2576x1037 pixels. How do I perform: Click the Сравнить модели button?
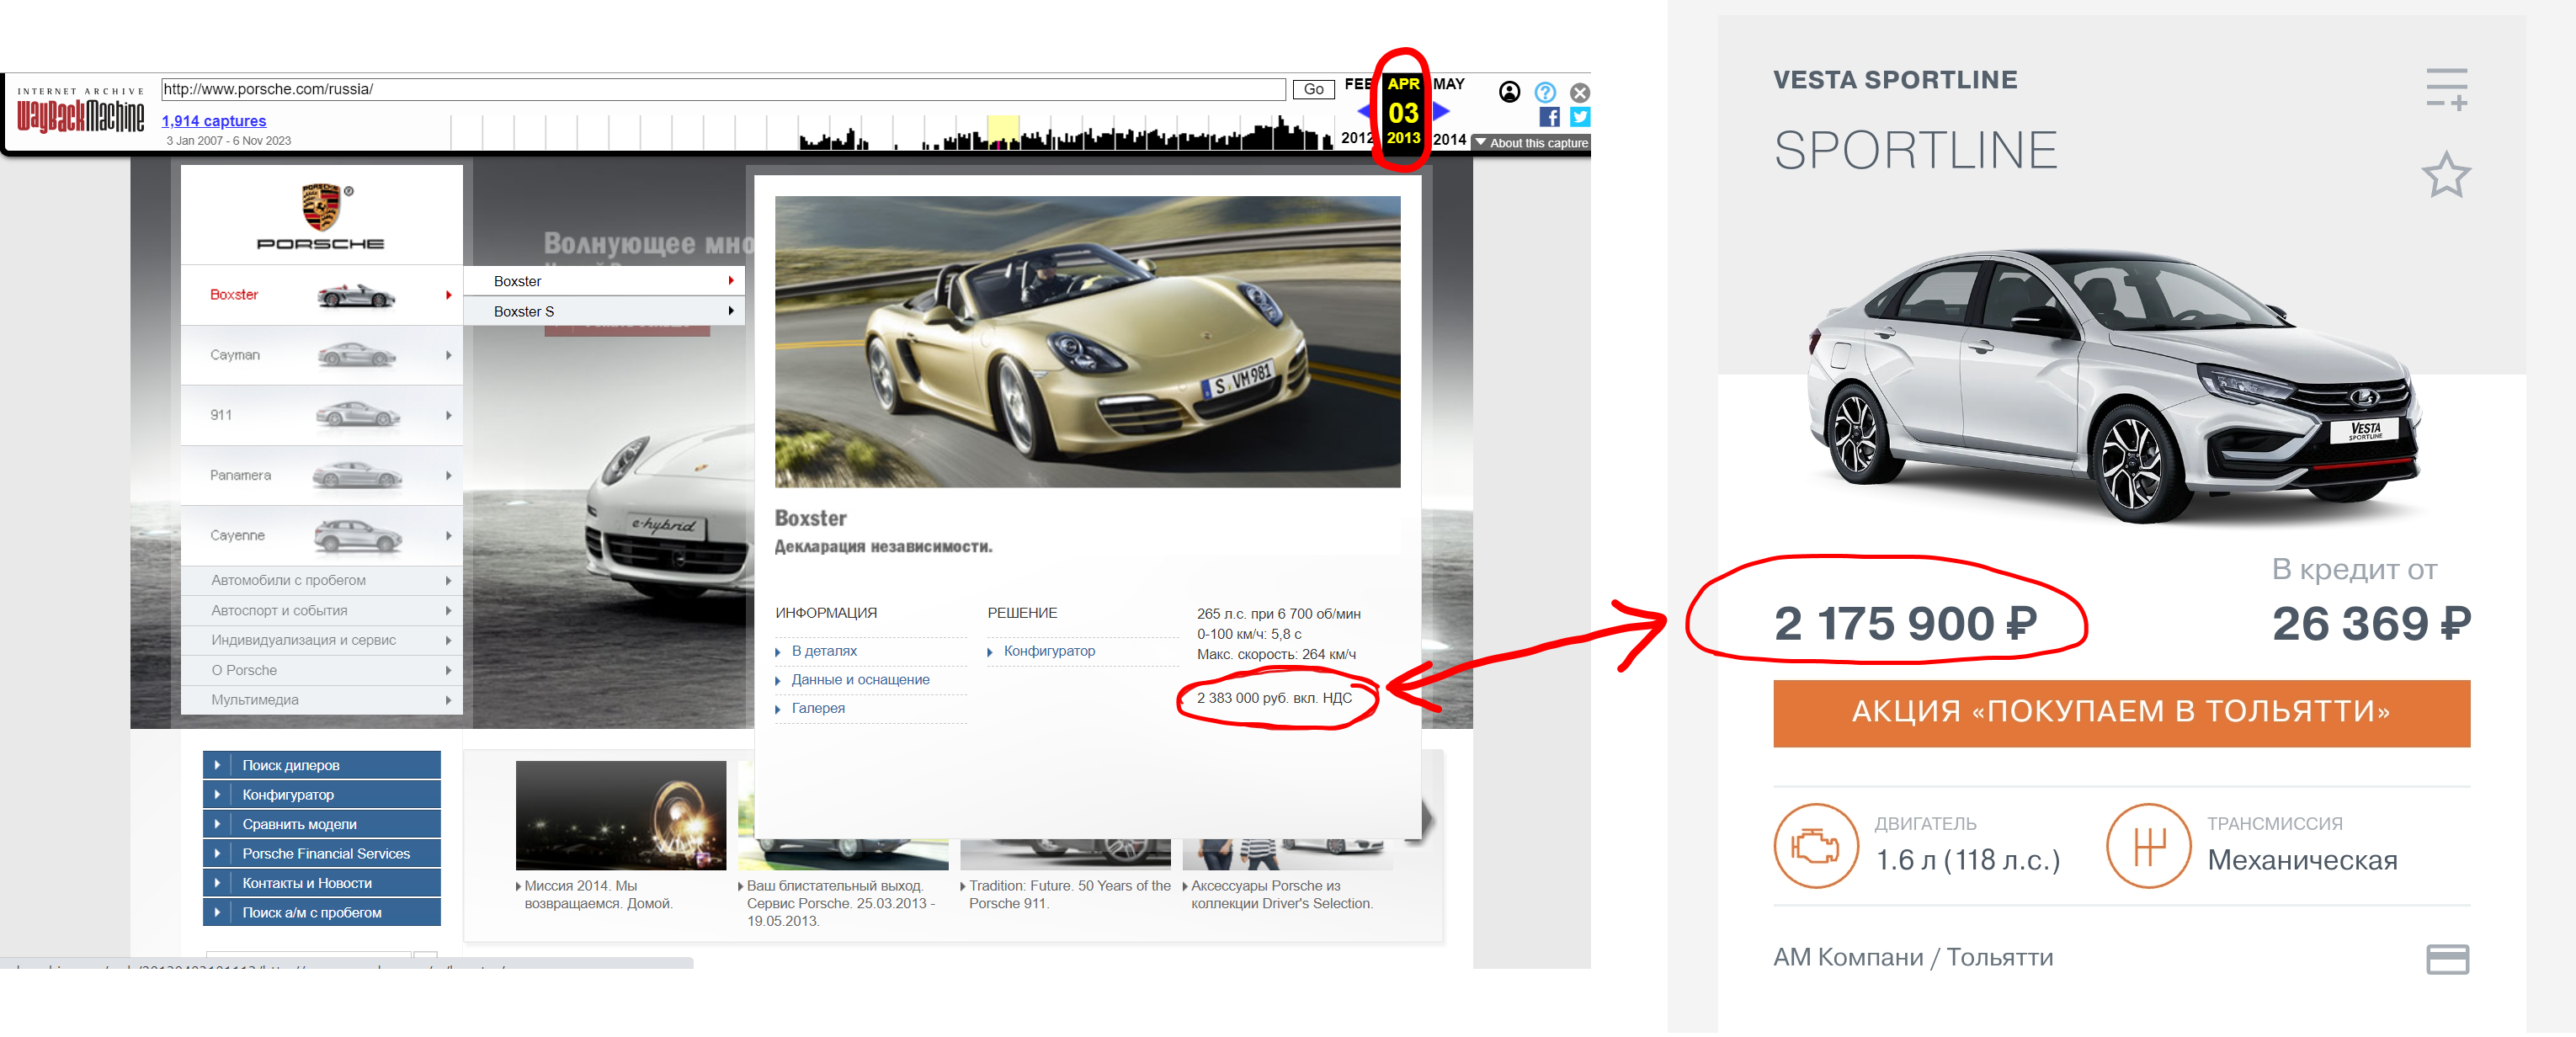[322, 824]
